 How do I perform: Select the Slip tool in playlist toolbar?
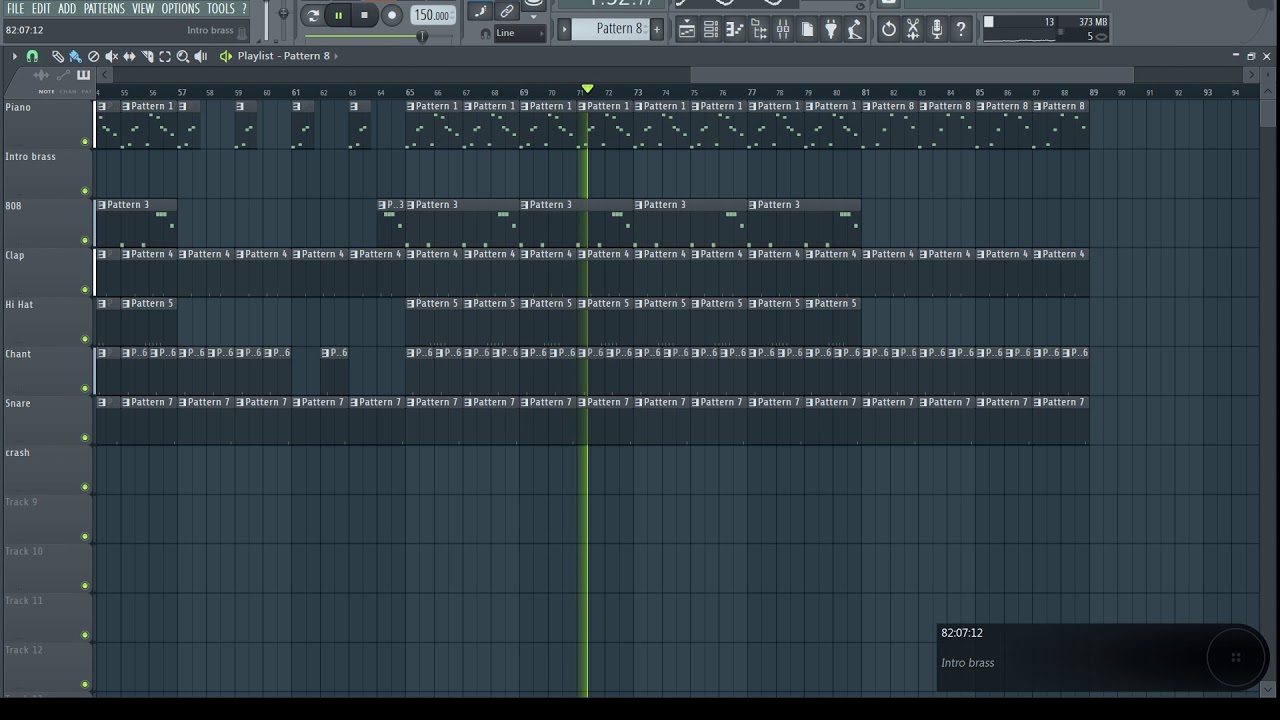129,56
